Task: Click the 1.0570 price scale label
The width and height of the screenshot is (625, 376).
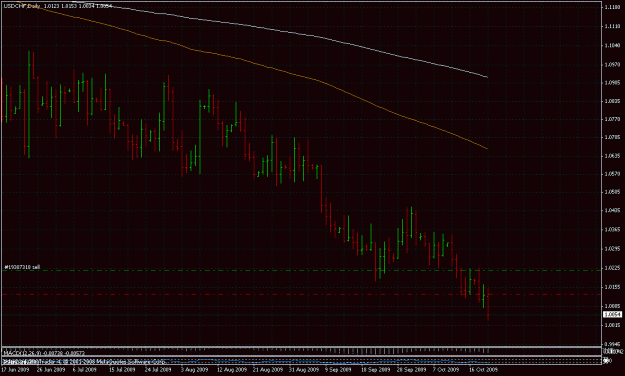Action: 613,174
